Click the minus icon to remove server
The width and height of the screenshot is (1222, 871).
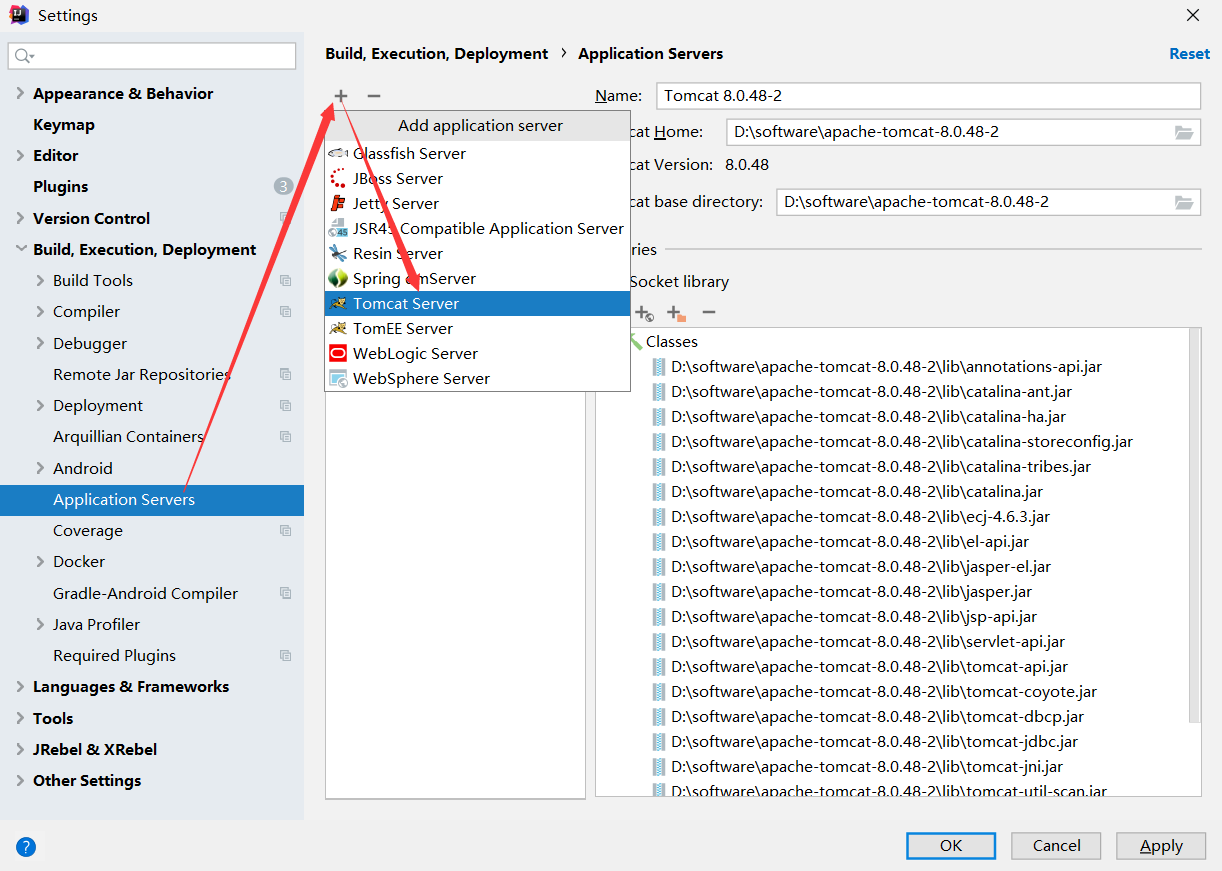coord(374,96)
